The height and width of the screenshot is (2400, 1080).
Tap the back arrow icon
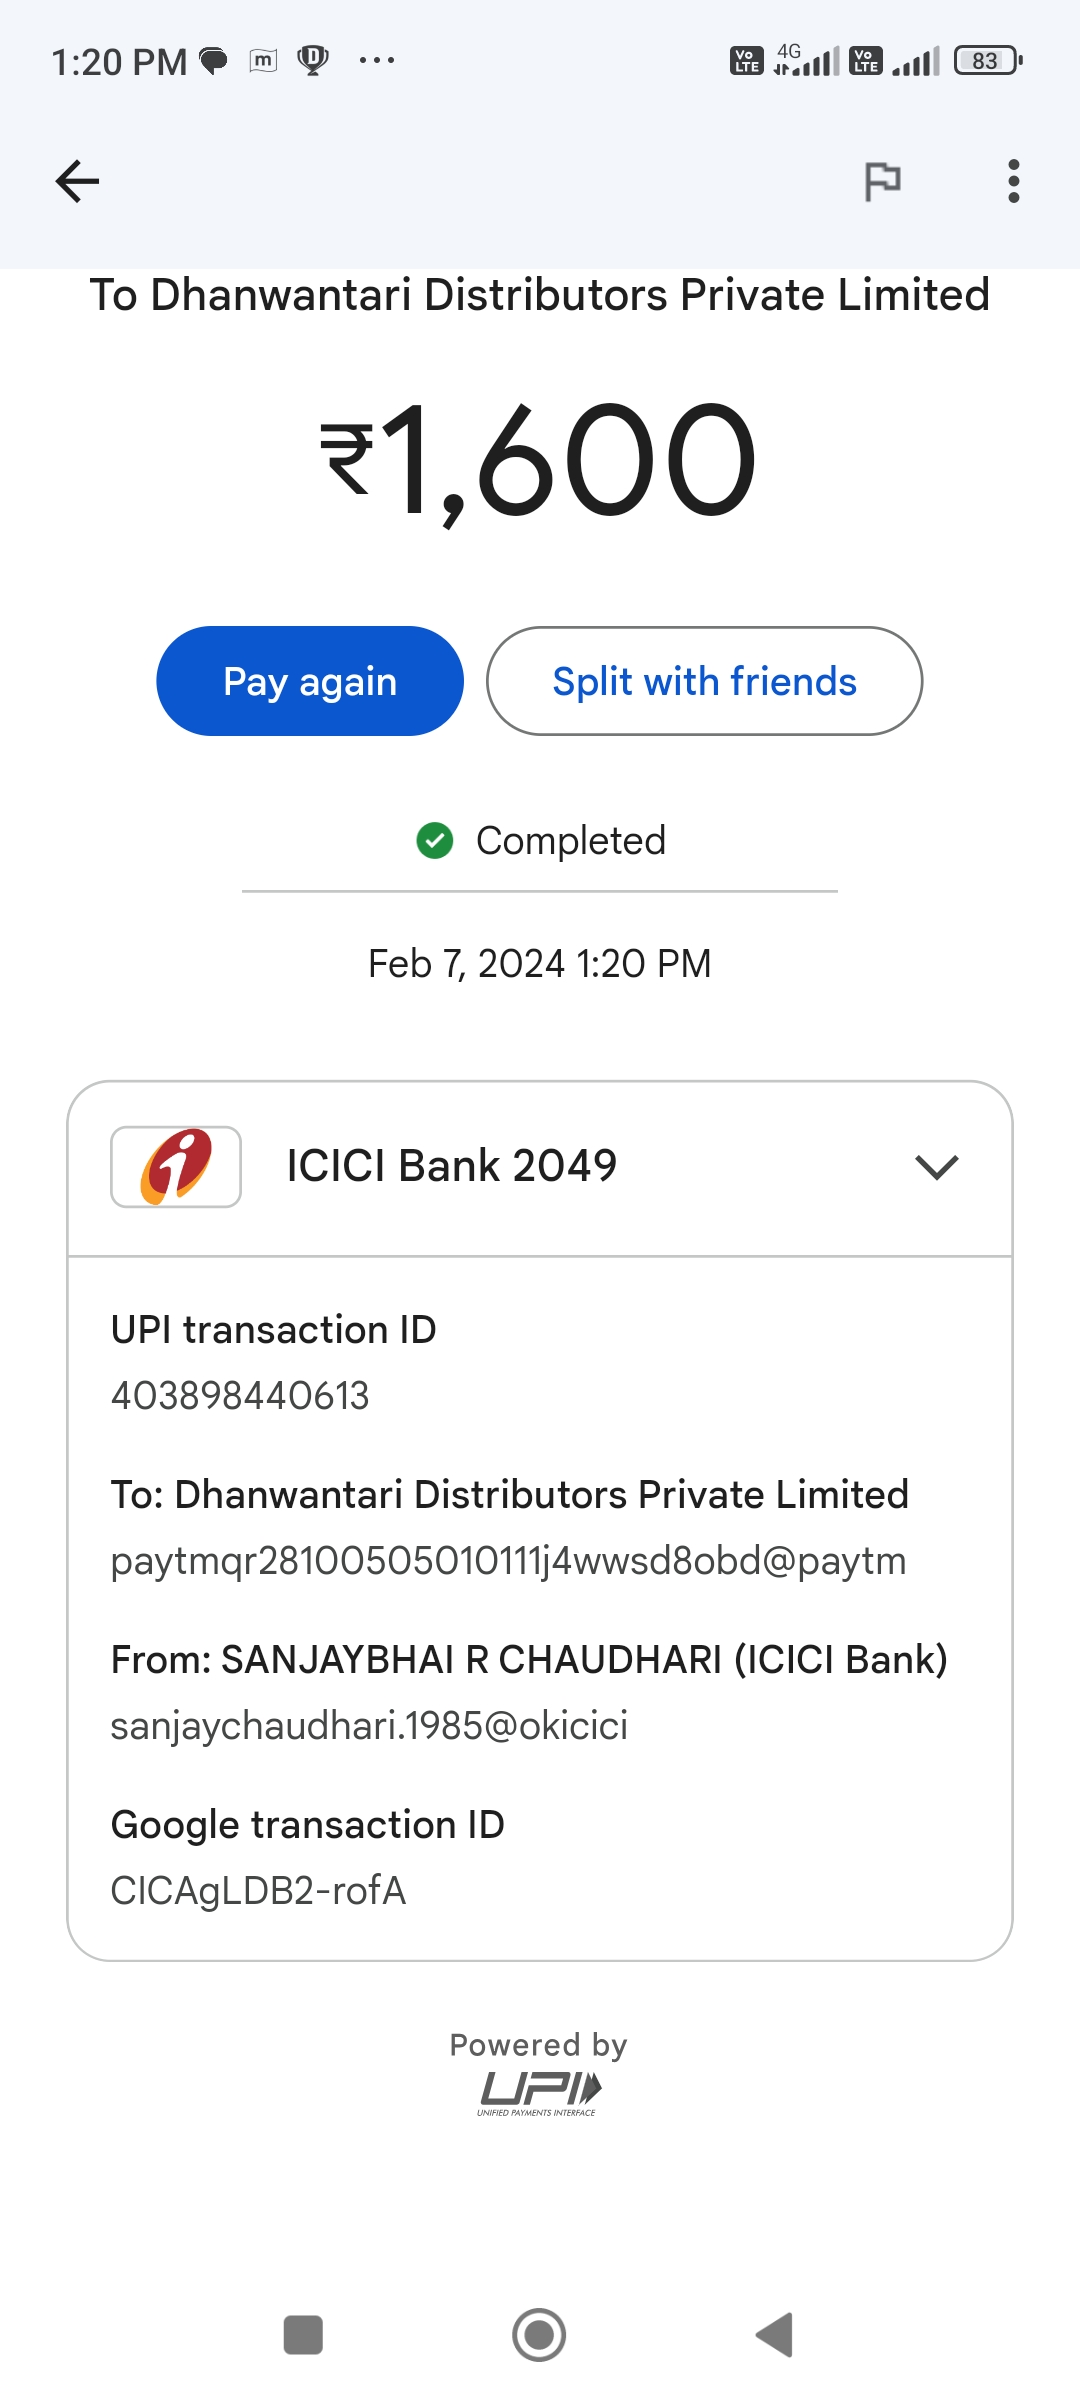coord(77,181)
